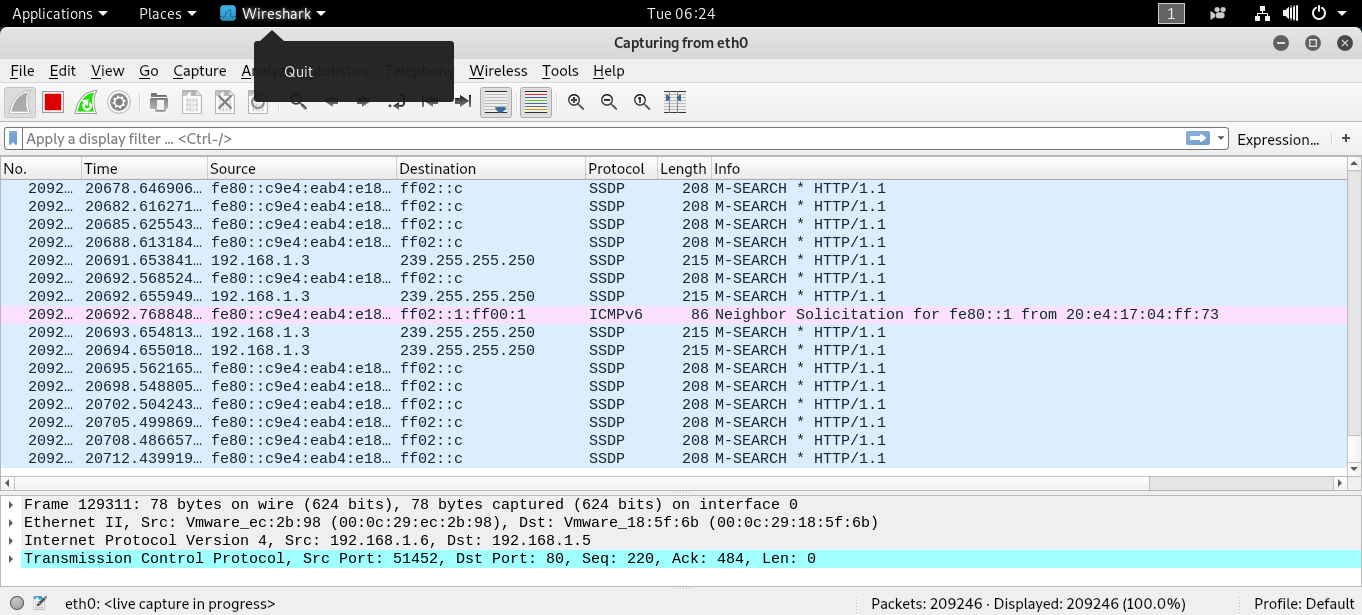
Task: Click Profile: Default in status bar
Action: pos(1304,603)
